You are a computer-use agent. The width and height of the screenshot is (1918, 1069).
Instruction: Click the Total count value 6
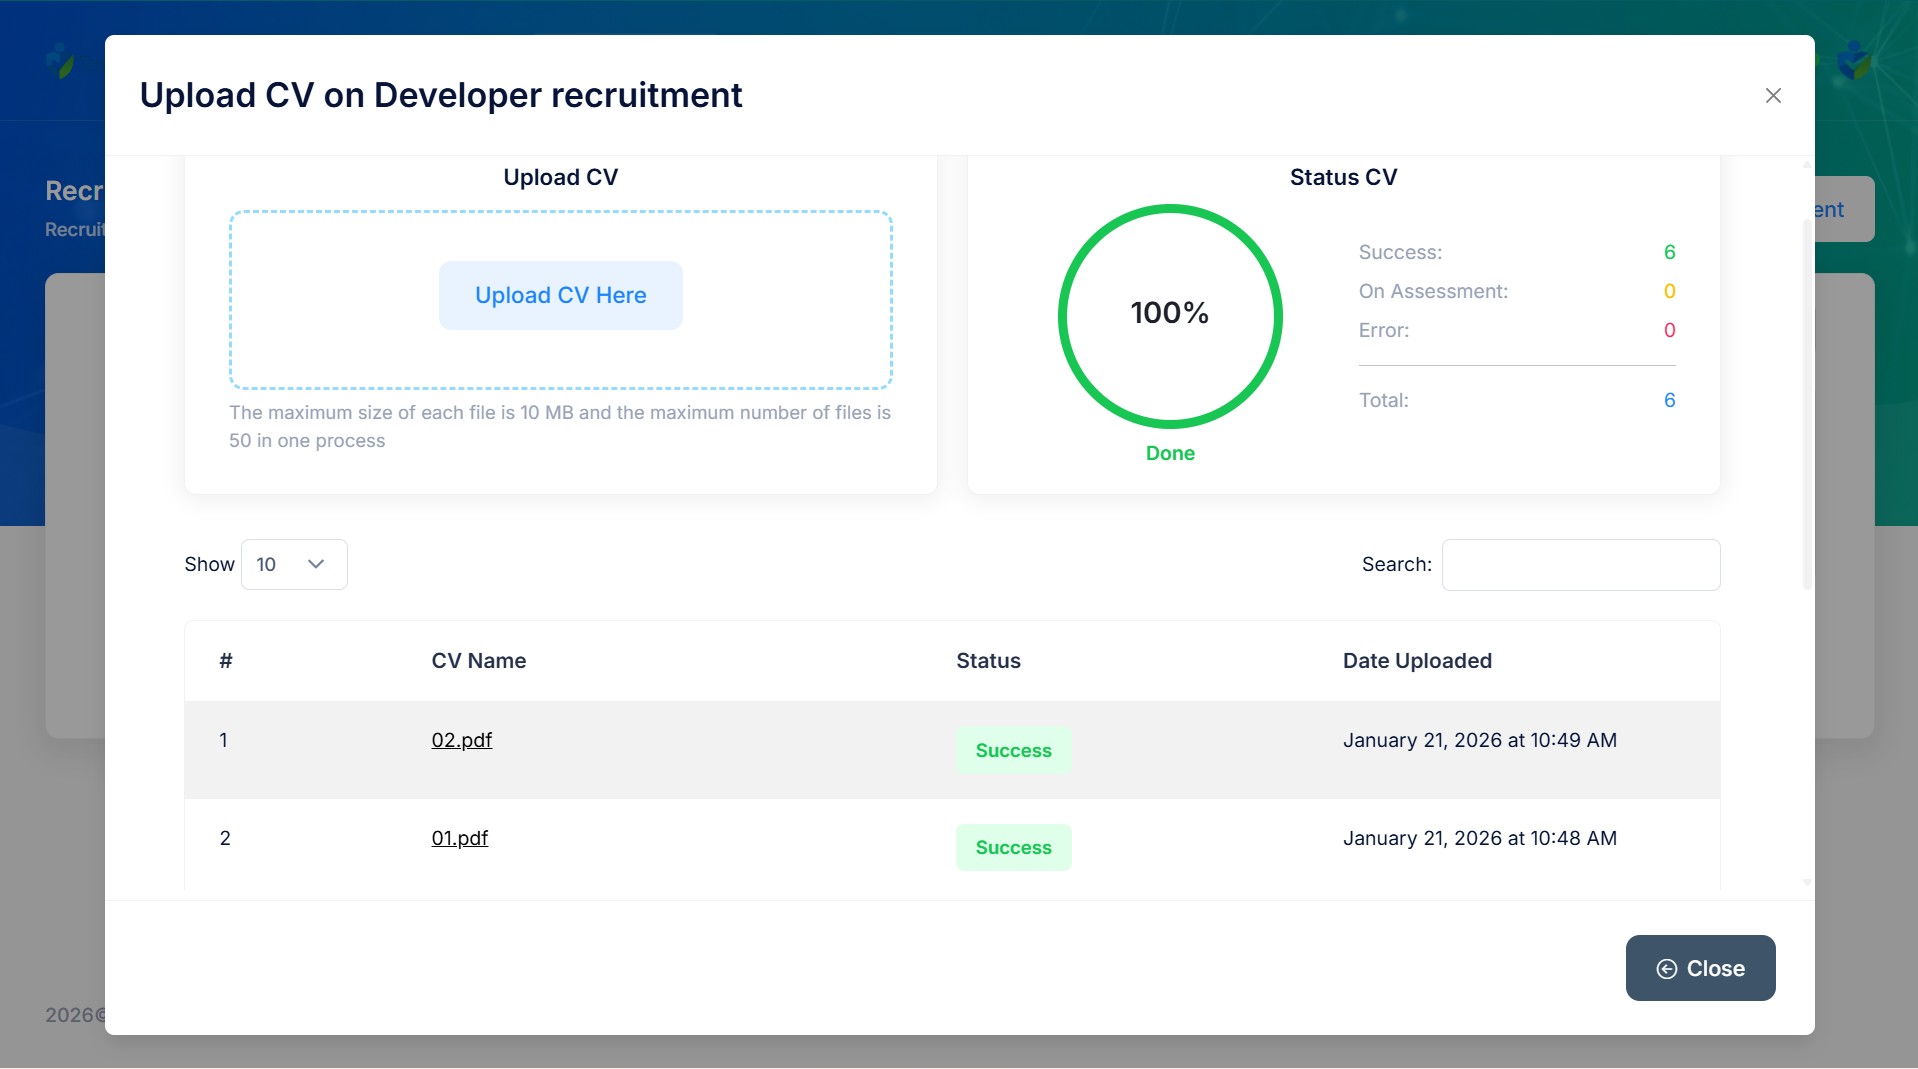pyautogui.click(x=1669, y=400)
